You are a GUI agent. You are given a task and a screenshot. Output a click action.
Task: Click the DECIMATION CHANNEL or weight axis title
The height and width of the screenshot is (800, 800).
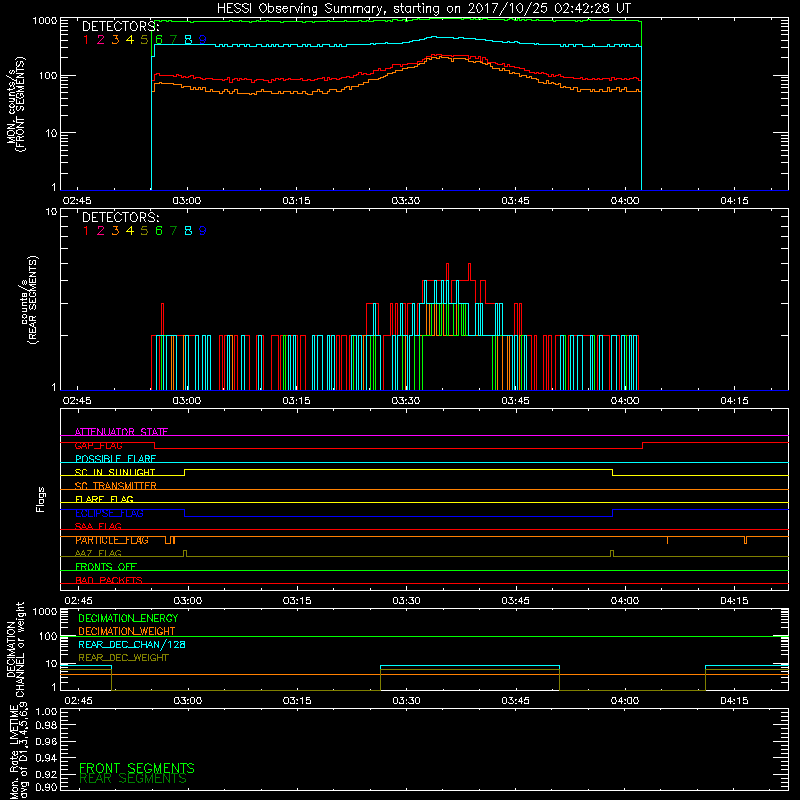coord(15,649)
